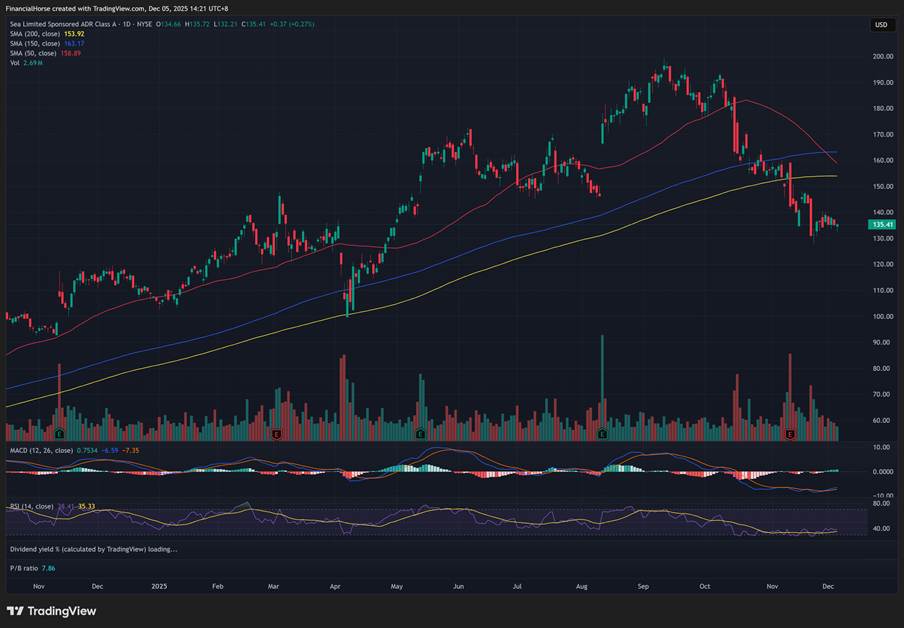Open the USD currency selector

881,25
